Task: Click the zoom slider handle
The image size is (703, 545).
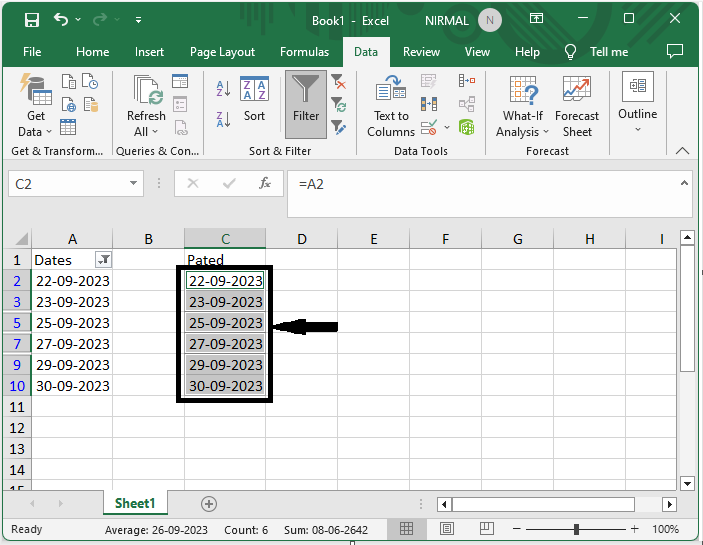Action: click(x=576, y=529)
